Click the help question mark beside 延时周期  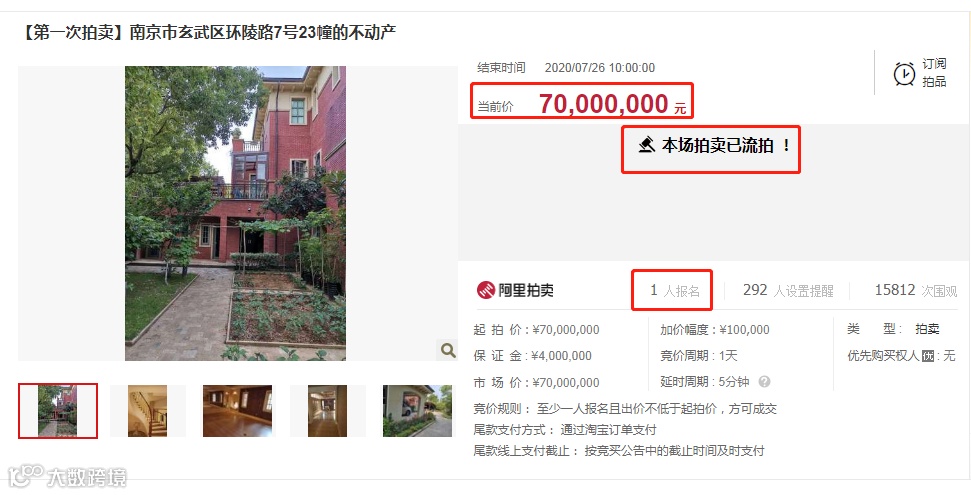[764, 382]
